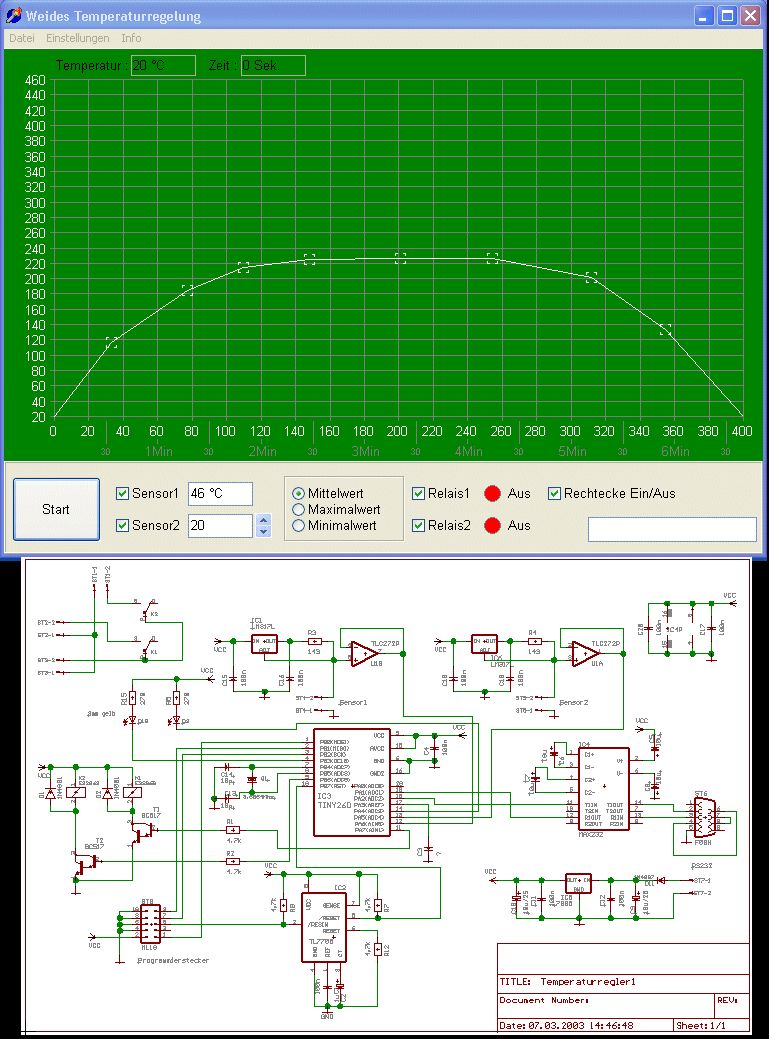Decrease Sensor2 value with the down arrow
769x1039 pixels.
point(264,531)
